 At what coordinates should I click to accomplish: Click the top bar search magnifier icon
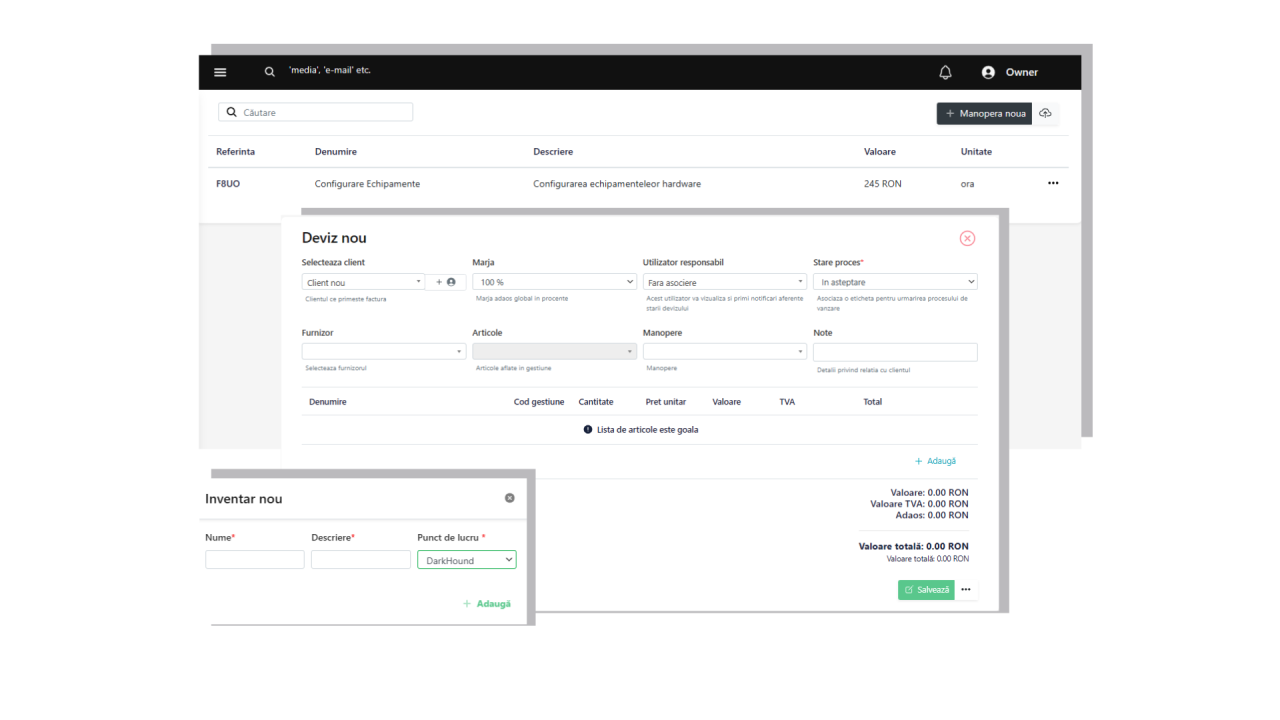[269, 72]
